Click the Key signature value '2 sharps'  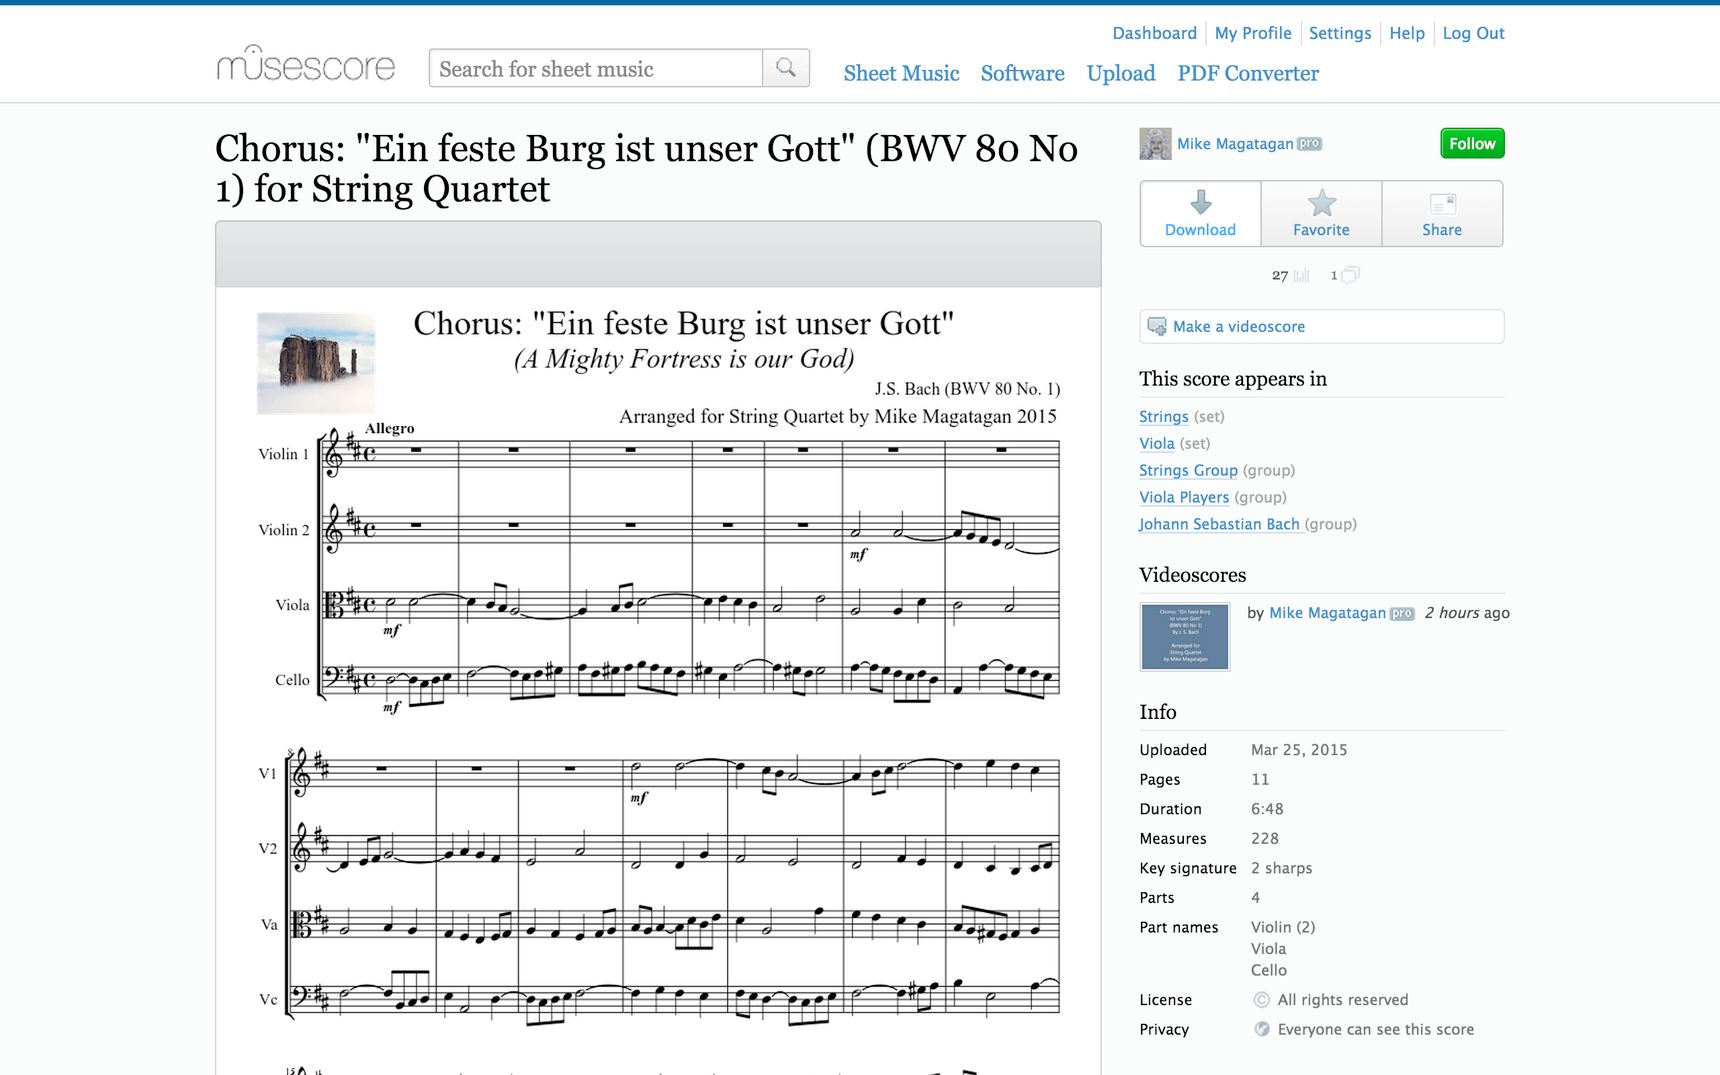click(1281, 868)
